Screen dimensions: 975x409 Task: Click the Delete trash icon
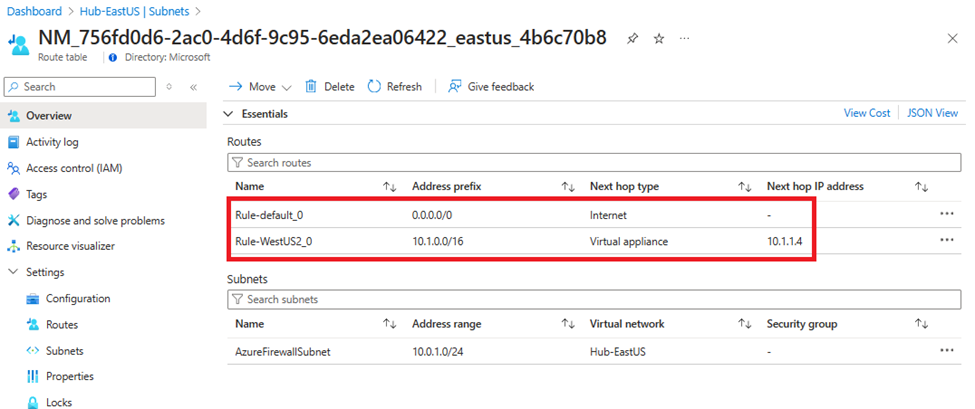[x=312, y=87]
